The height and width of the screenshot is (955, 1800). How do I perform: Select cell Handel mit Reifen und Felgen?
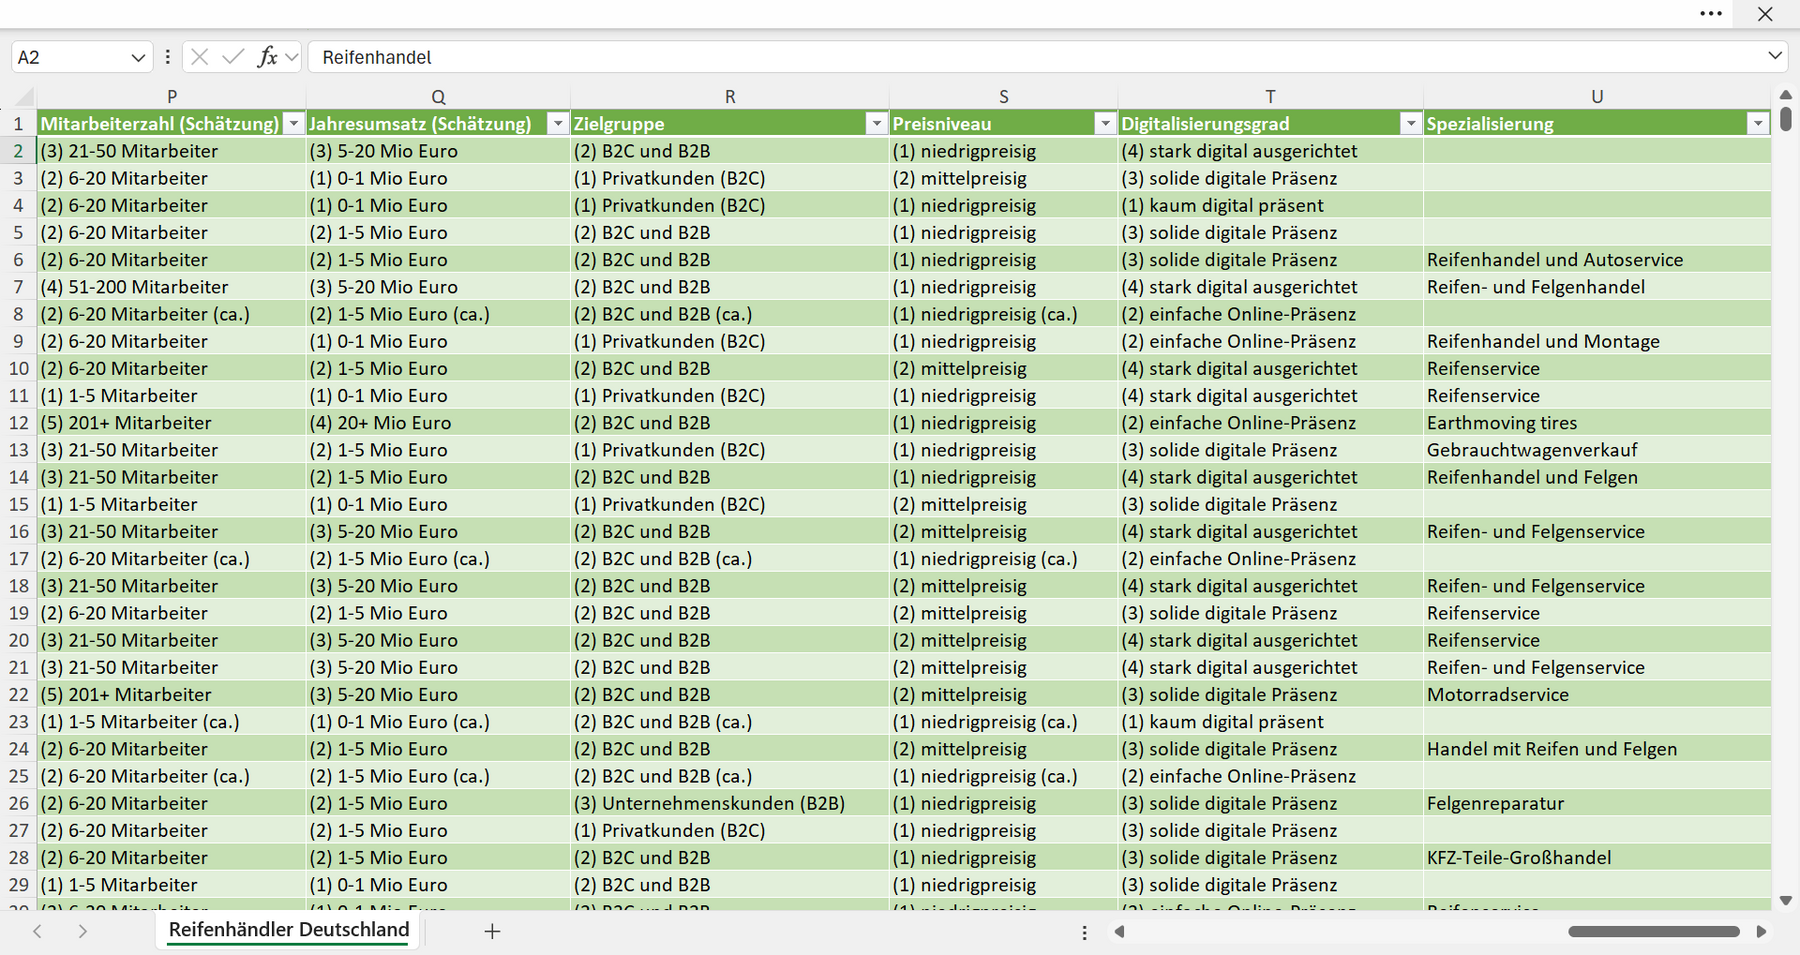1597,749
